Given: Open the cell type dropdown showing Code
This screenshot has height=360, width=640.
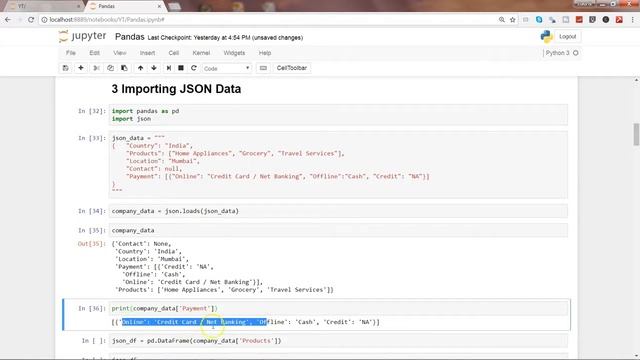Looking at the screenshot, I should point(227,68).
